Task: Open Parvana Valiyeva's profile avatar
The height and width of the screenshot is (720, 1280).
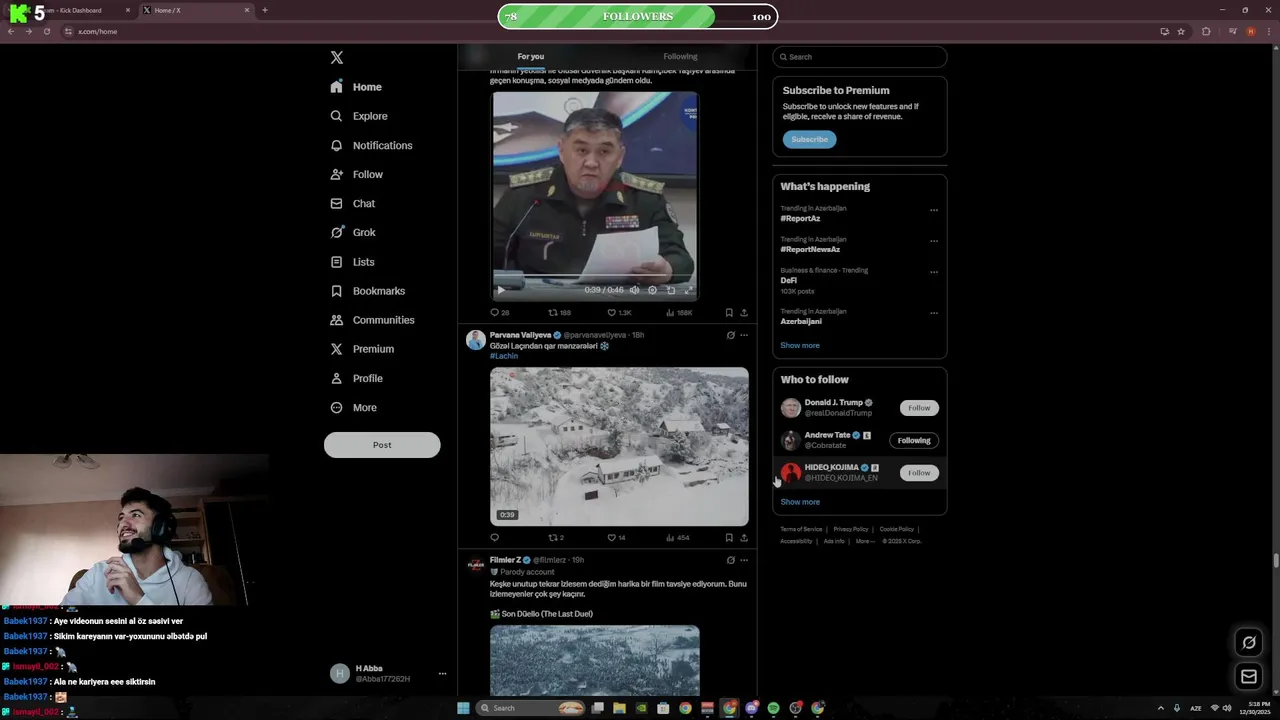Action: [x=476, y=340]
